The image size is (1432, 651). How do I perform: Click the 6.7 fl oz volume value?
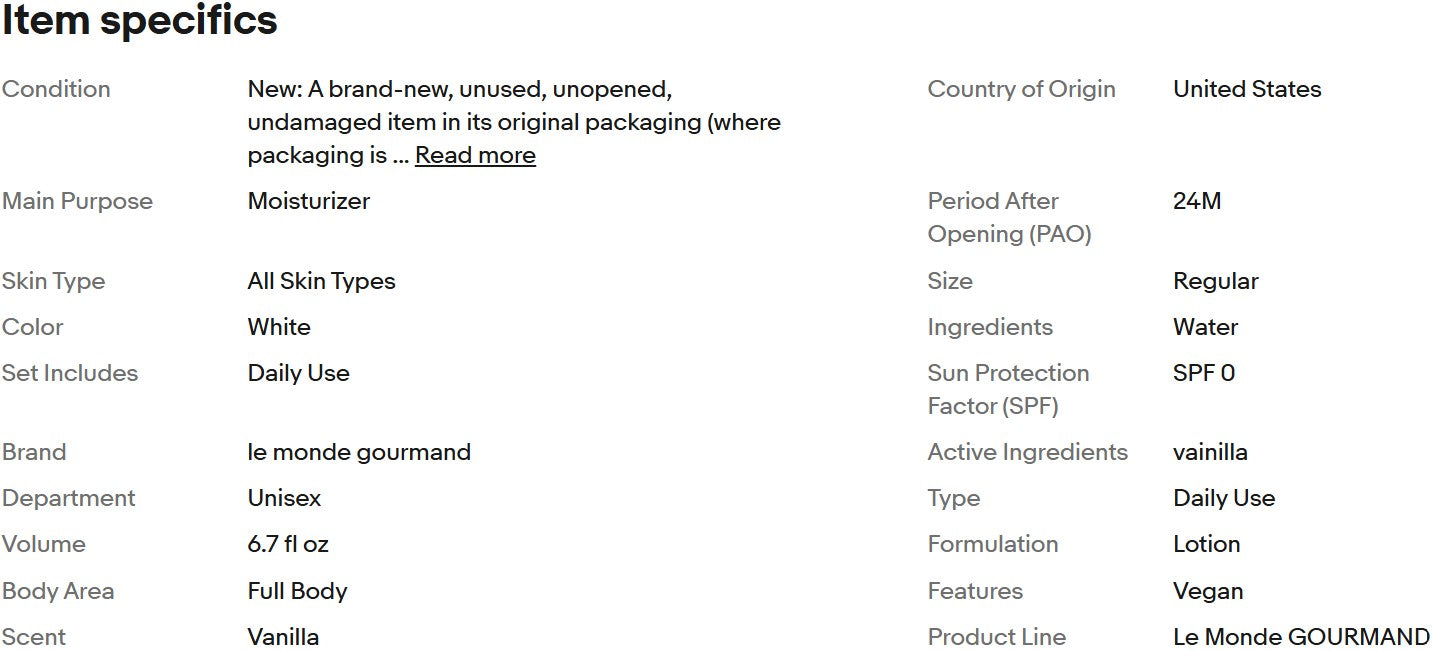pyautogui.click(x=288, y=544)
